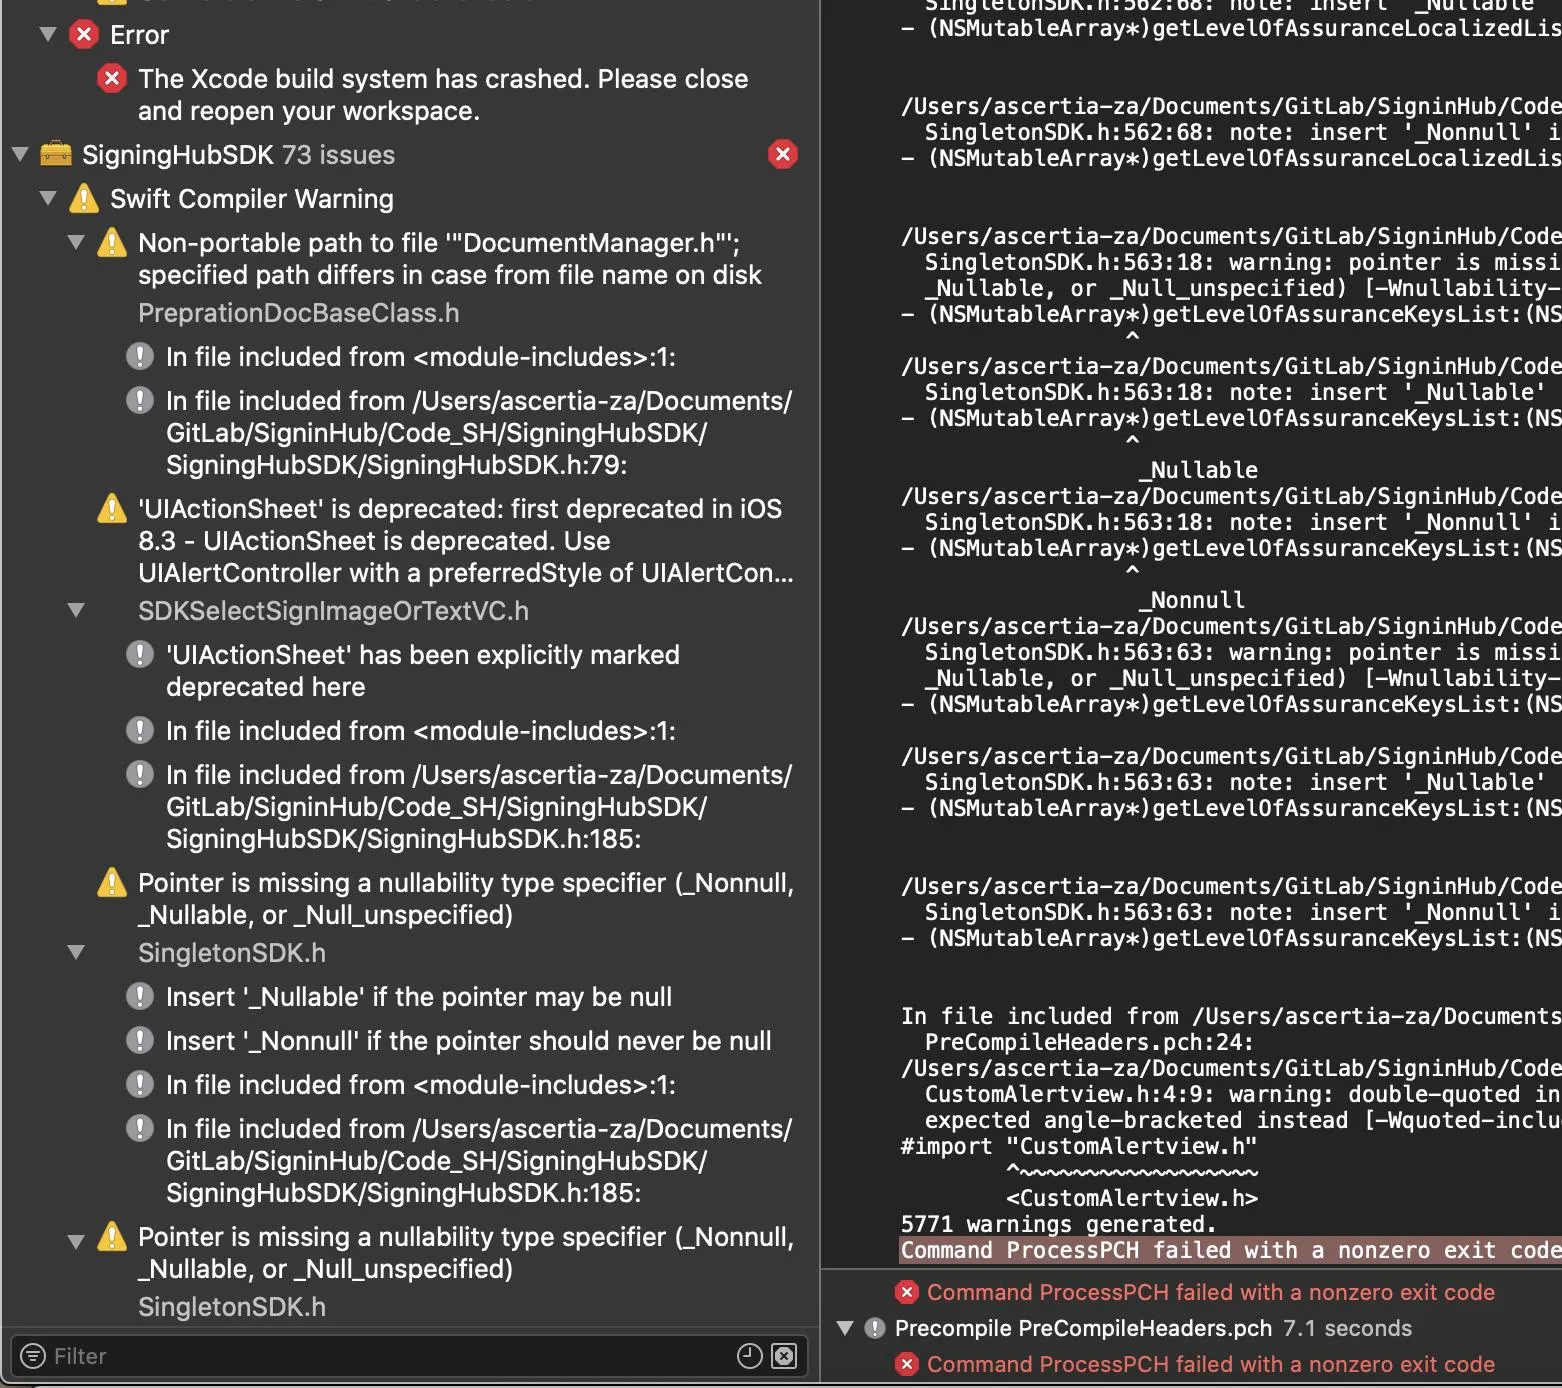
Task: Collapse the Precompile PreCompileHeaders.pch build step
Action: tap(845, 1328)
